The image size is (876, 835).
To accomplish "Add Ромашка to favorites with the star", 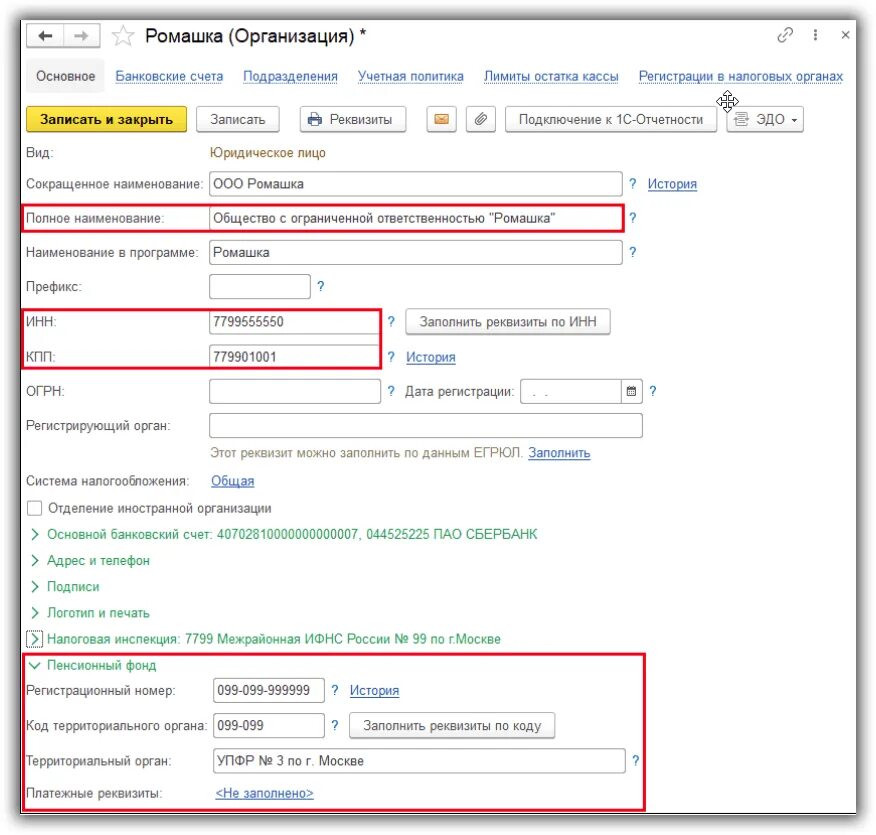I will coord(122,36).
